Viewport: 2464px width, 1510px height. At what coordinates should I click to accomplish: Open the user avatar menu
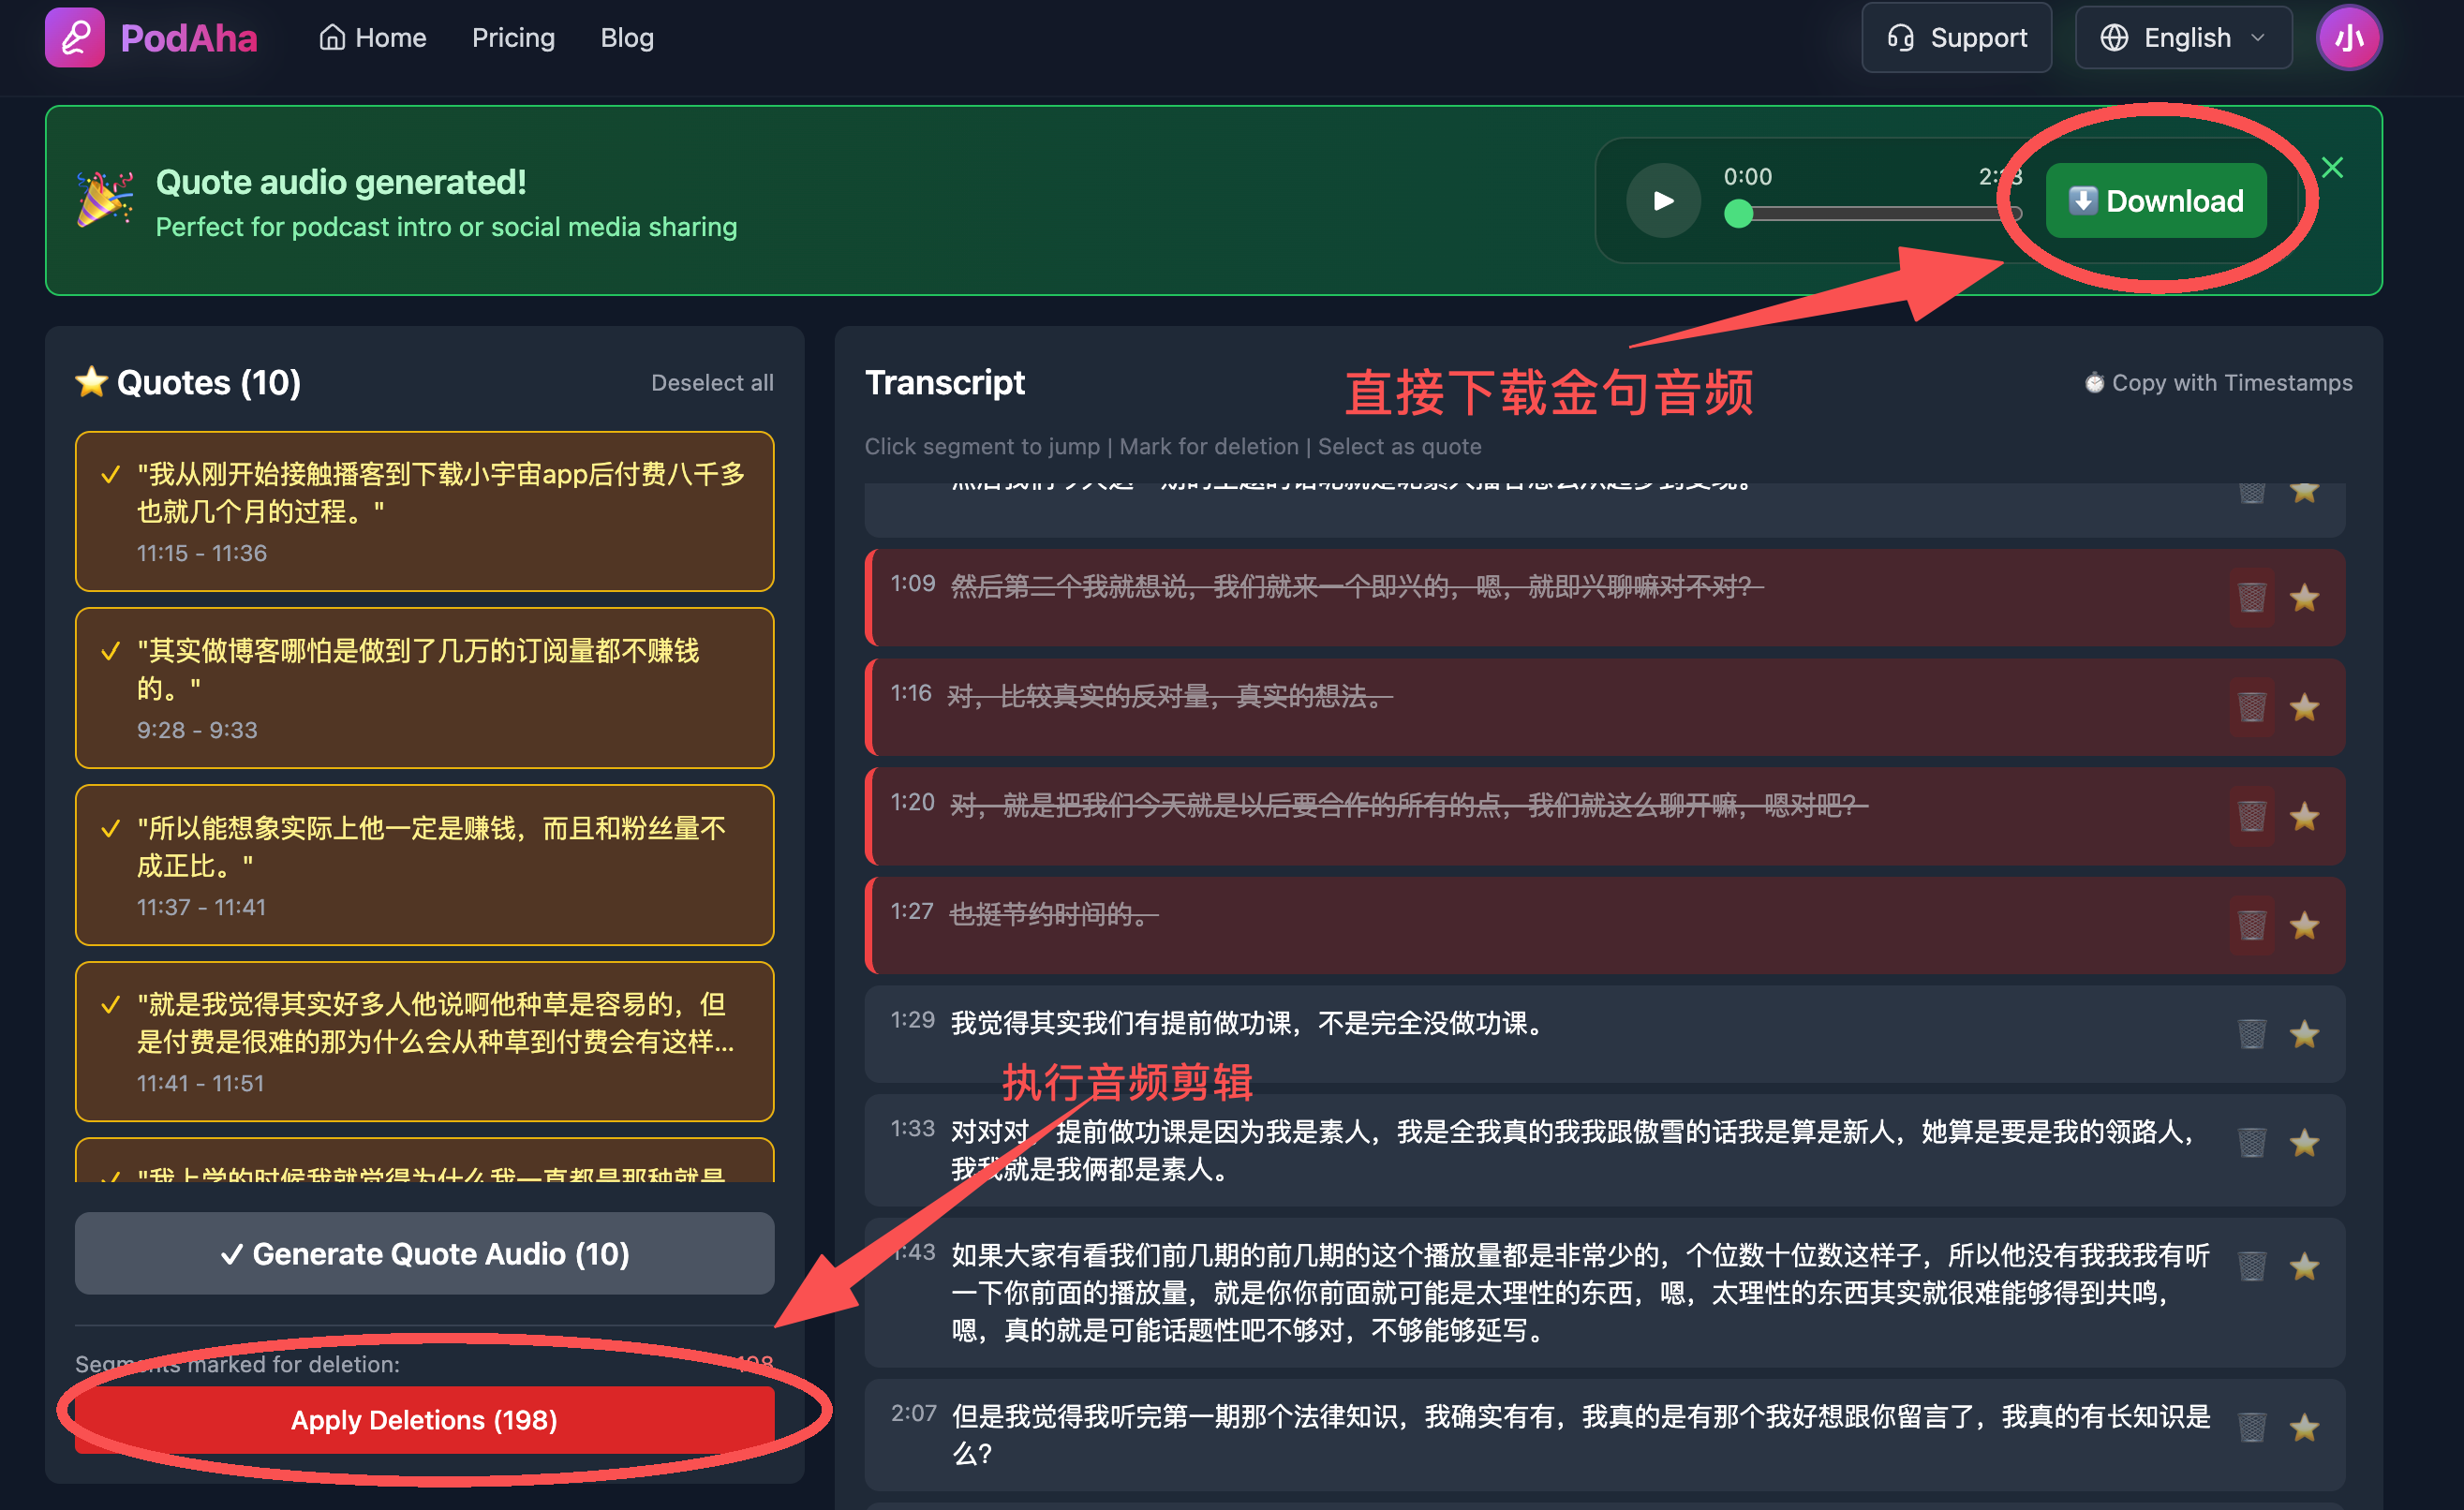2348,38
